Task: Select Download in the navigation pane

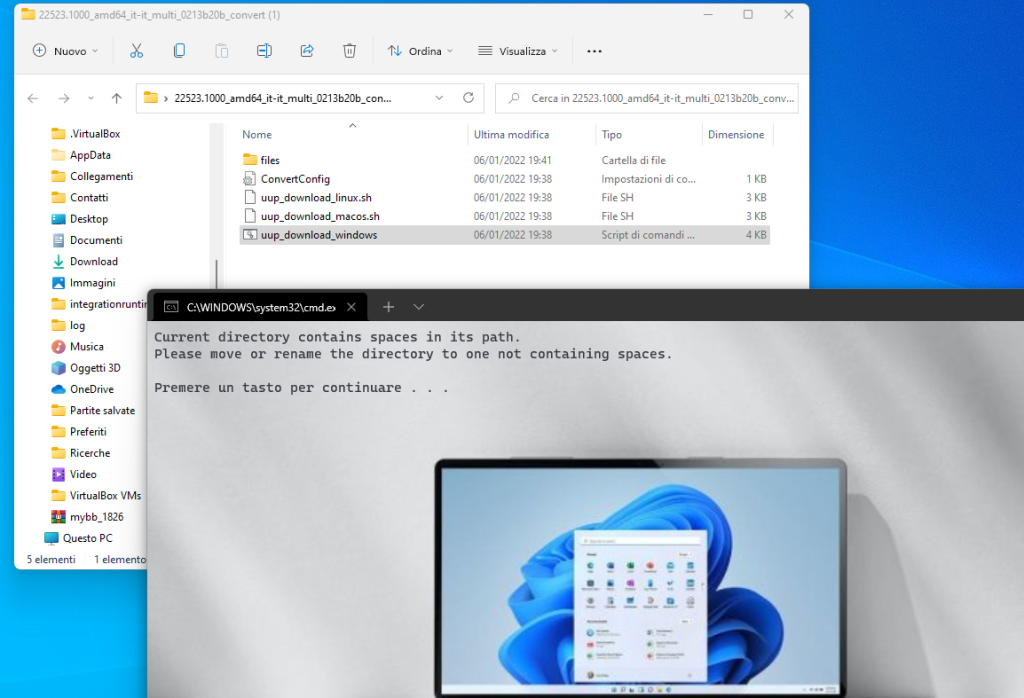Action: click(93, 261)
